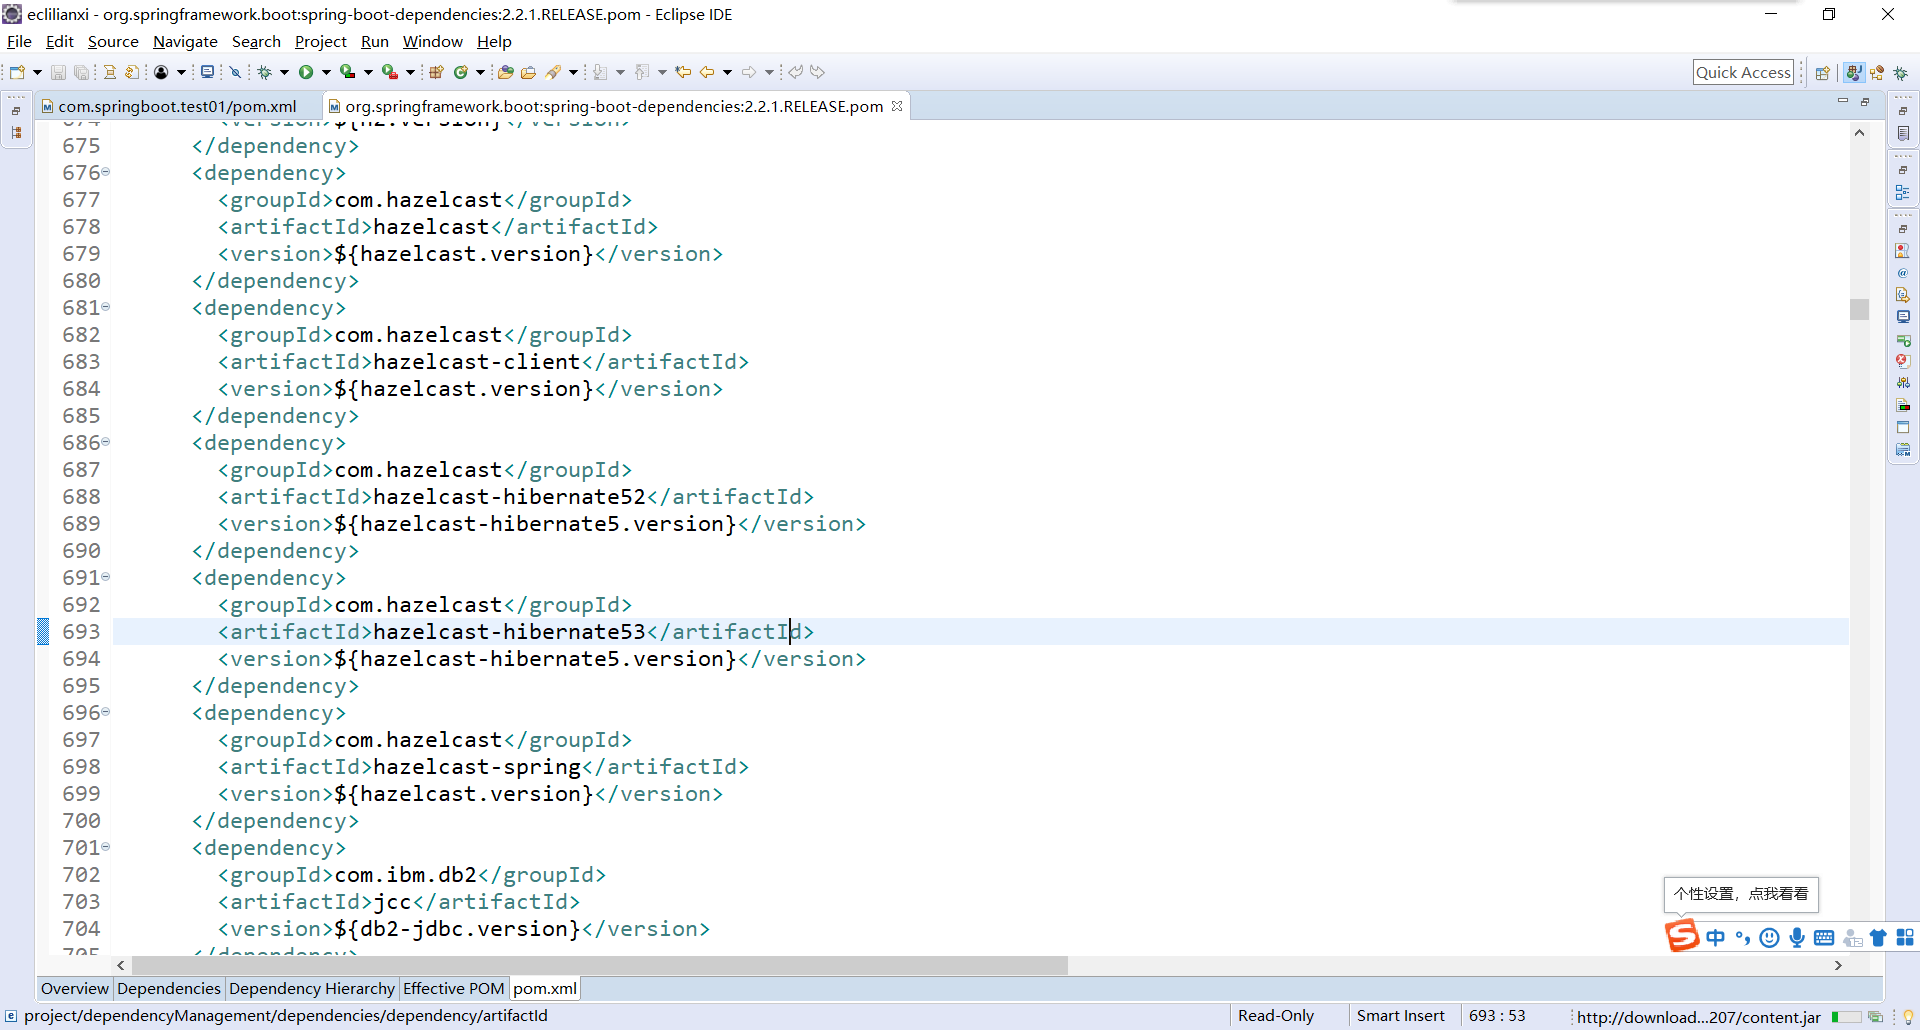
Task: Open the Navigate menu
Action: (185, 42)
